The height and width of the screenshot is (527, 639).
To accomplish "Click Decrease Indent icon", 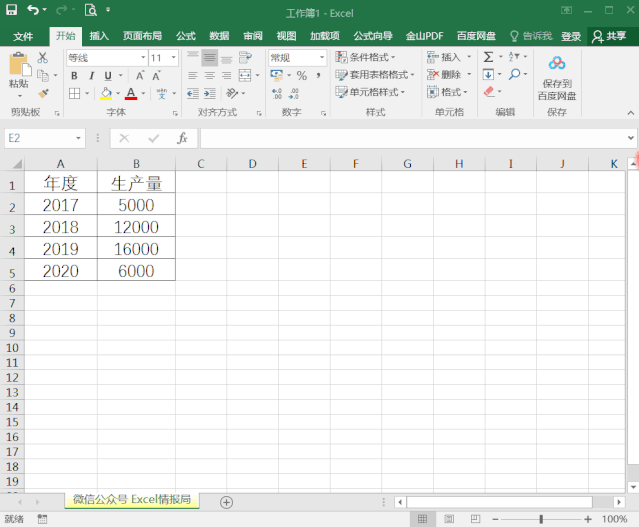I will click(193, 94).
